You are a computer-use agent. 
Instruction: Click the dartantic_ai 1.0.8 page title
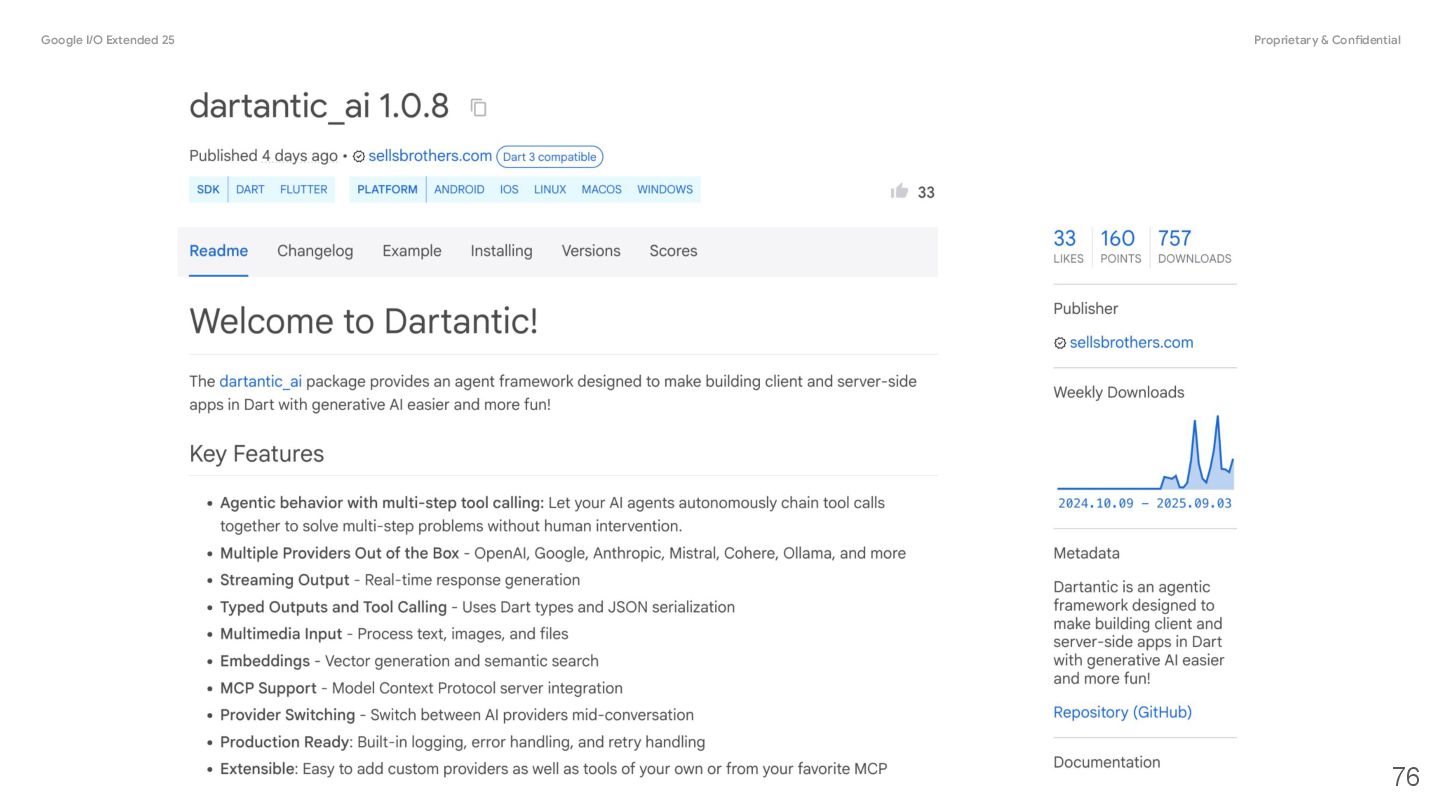coord(319,106)
